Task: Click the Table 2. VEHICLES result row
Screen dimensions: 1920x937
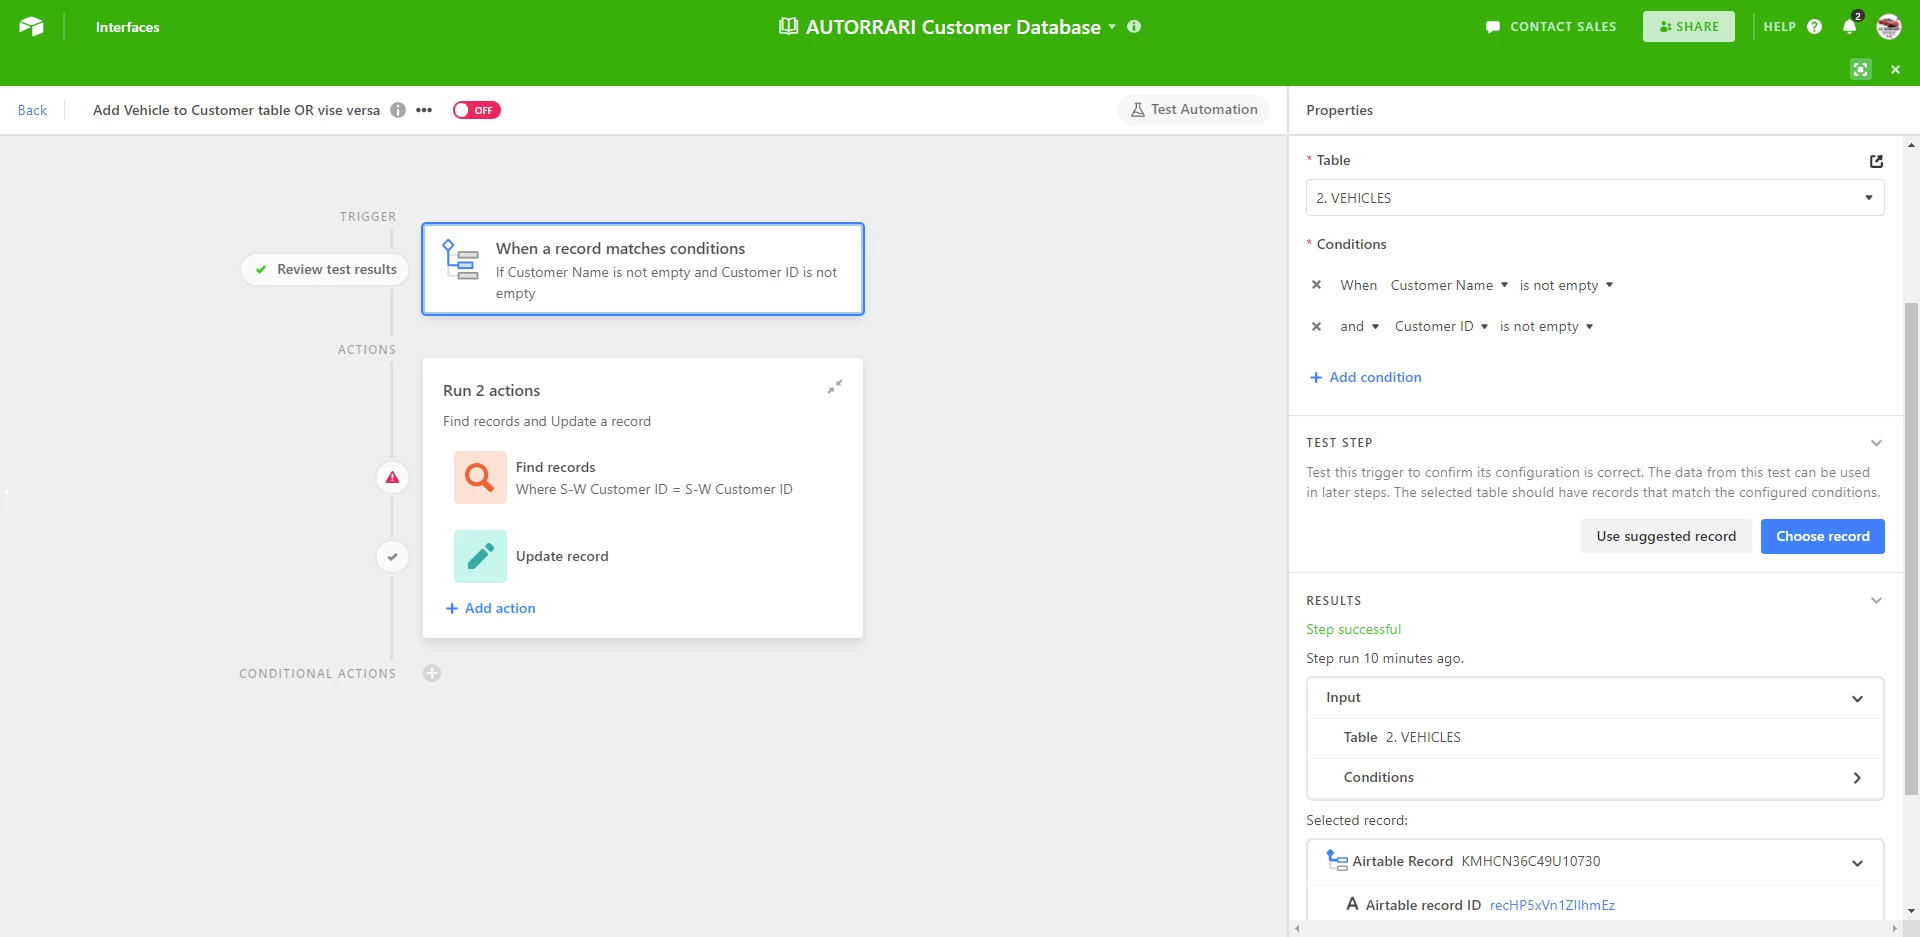Action: 1595,738
